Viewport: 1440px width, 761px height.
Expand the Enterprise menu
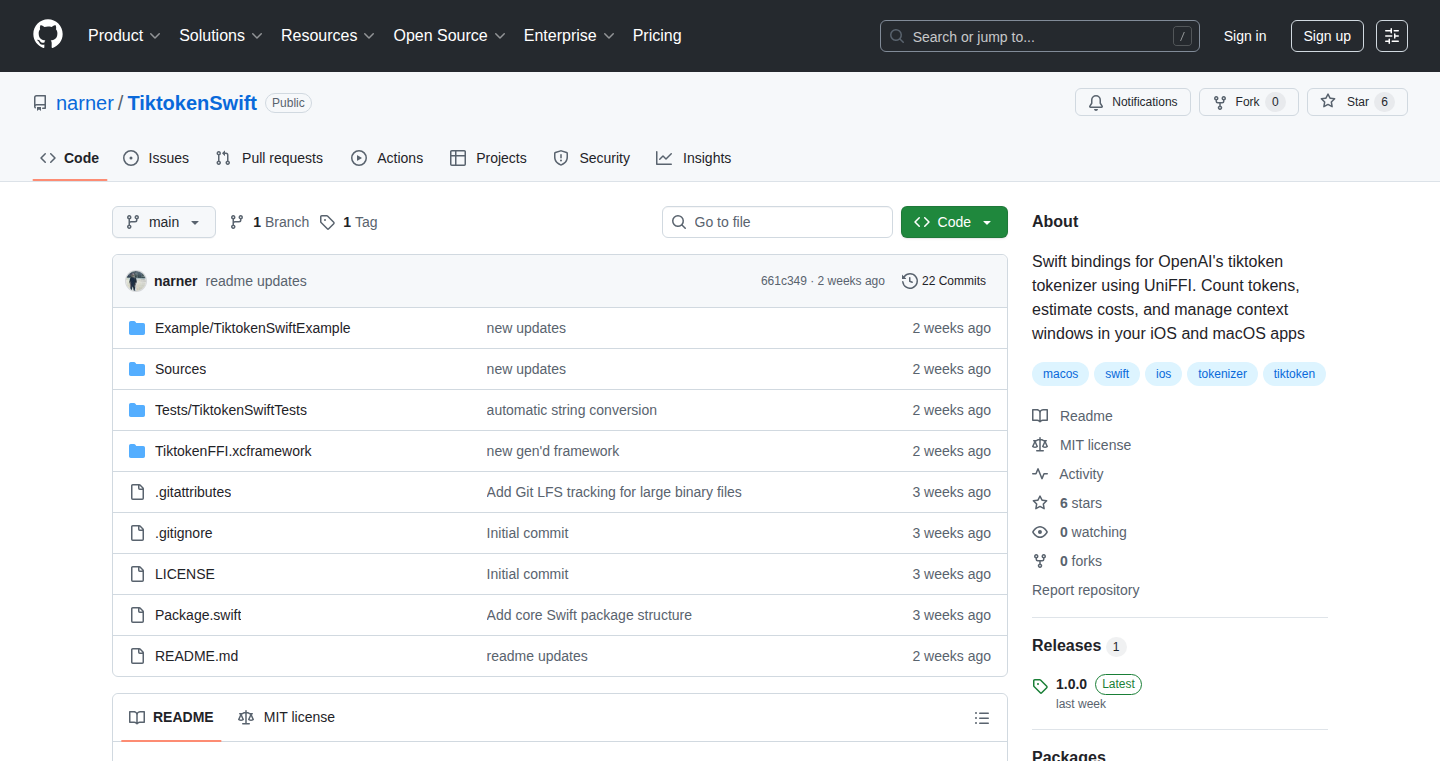[569, 35]
